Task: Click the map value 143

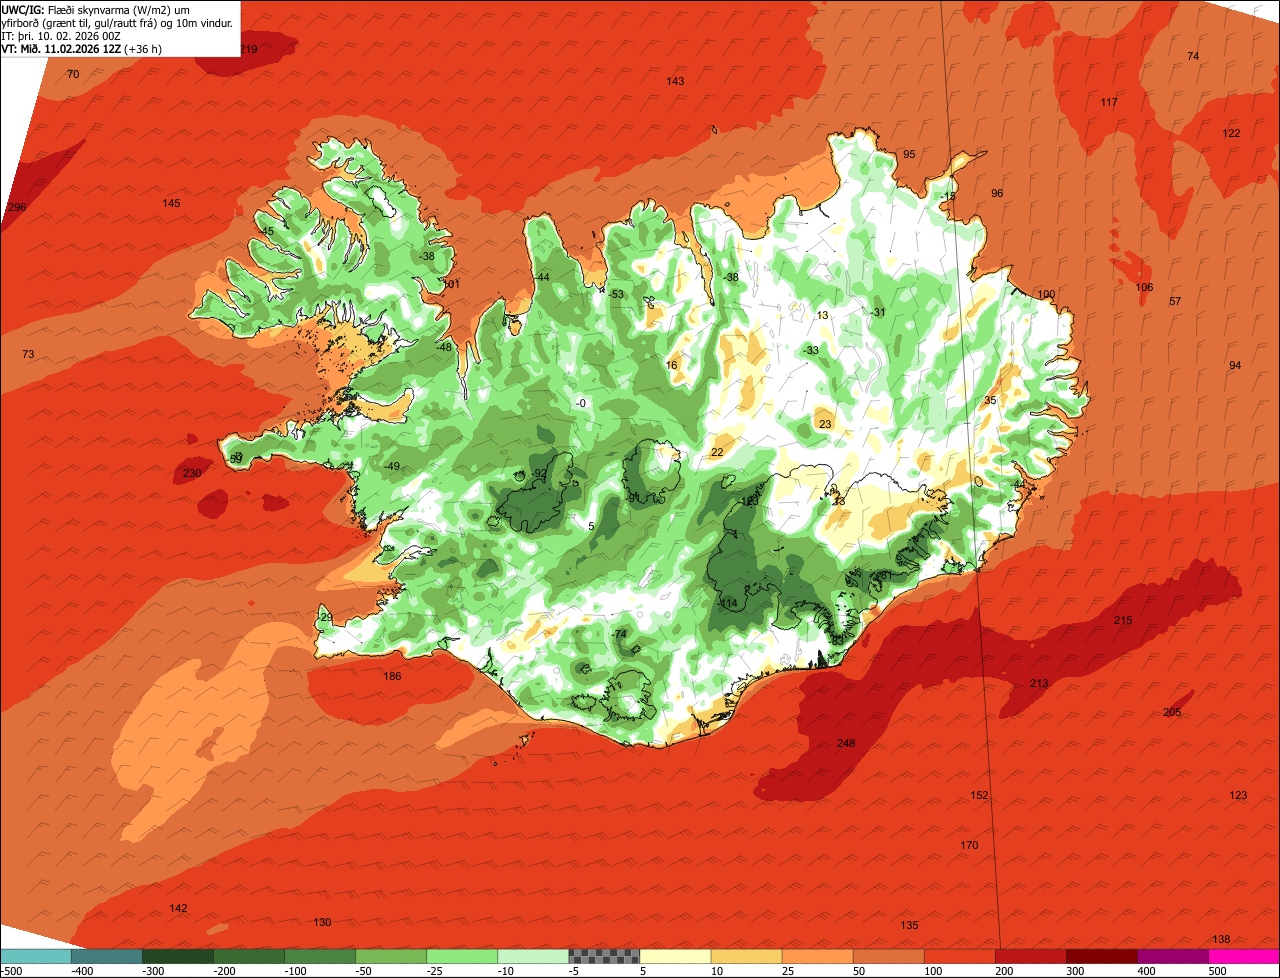Action: [x=675, y=81]
